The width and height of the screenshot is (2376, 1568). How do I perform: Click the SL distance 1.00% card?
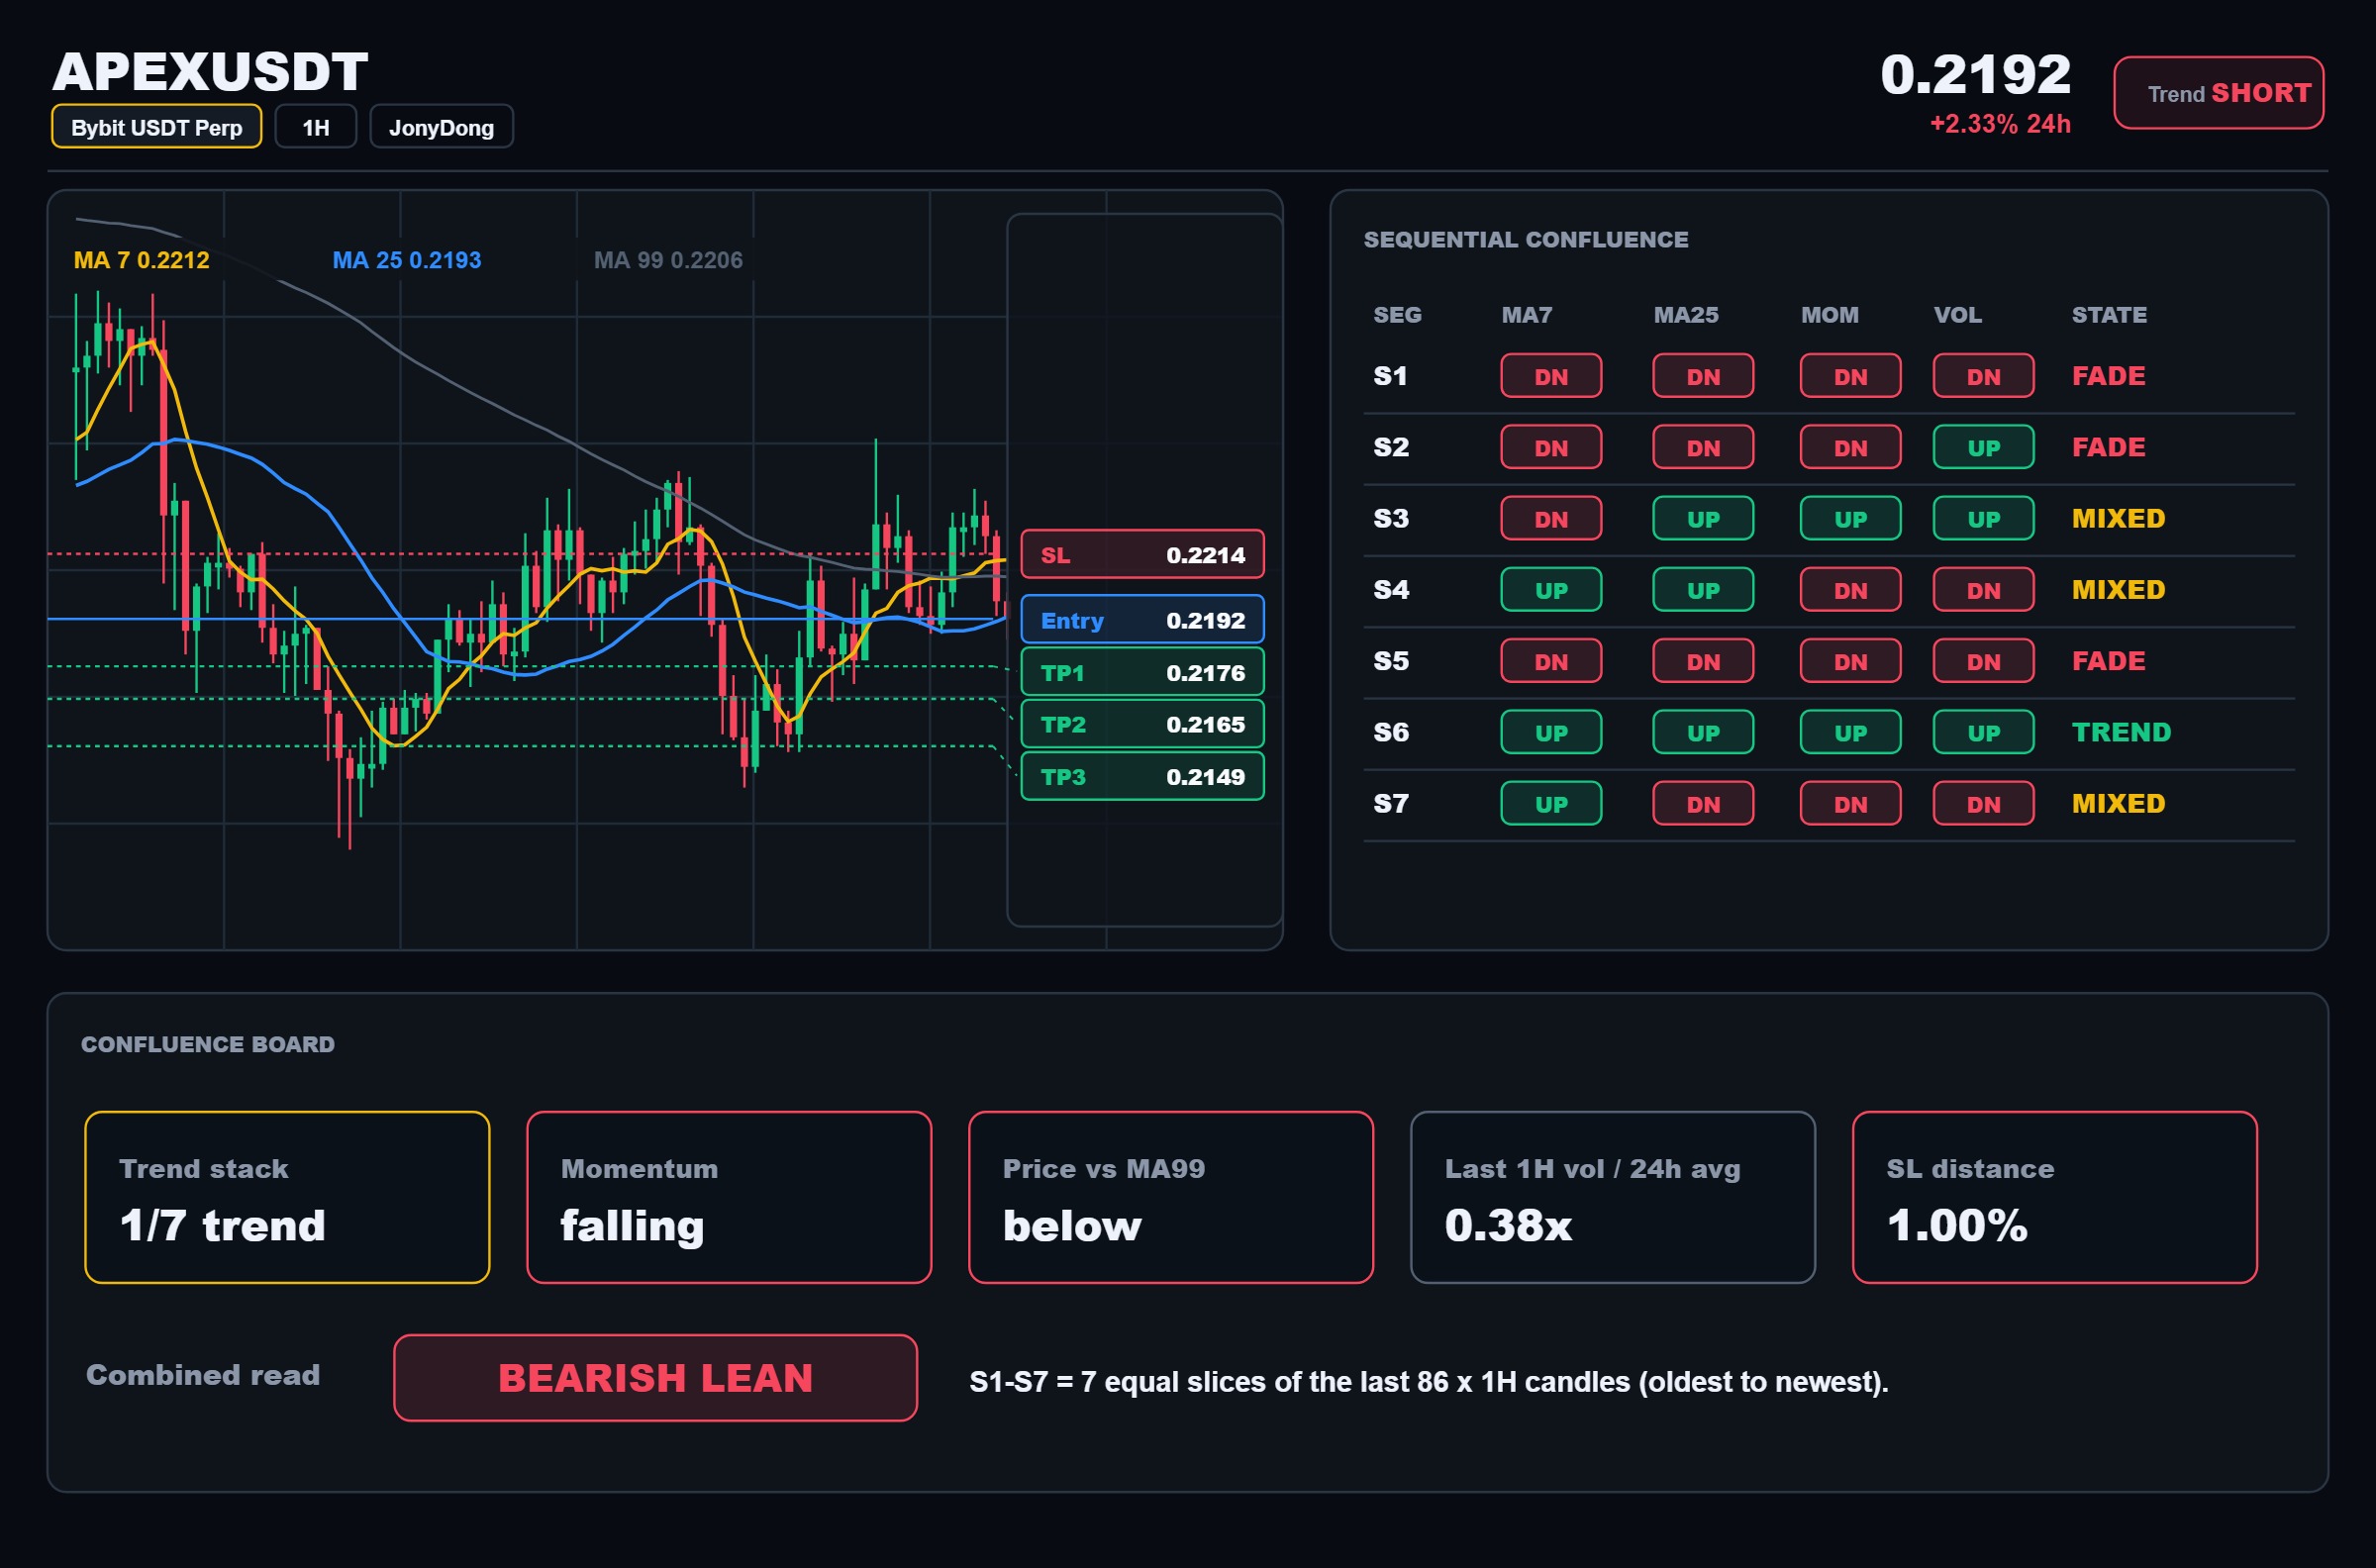coord(2055,1197)
